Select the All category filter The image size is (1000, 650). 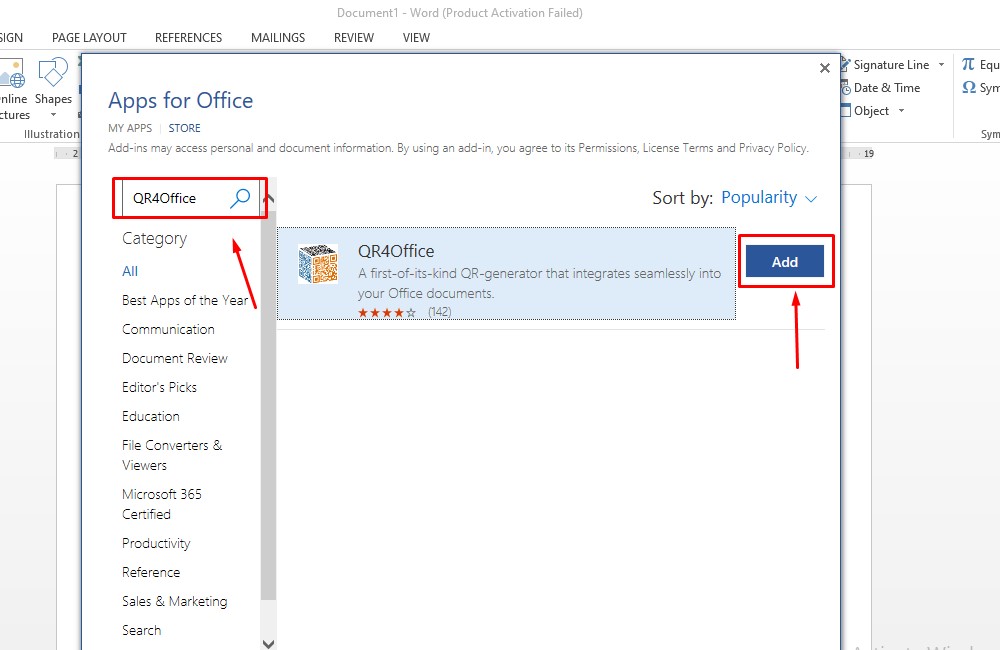(x=129, y=270)
